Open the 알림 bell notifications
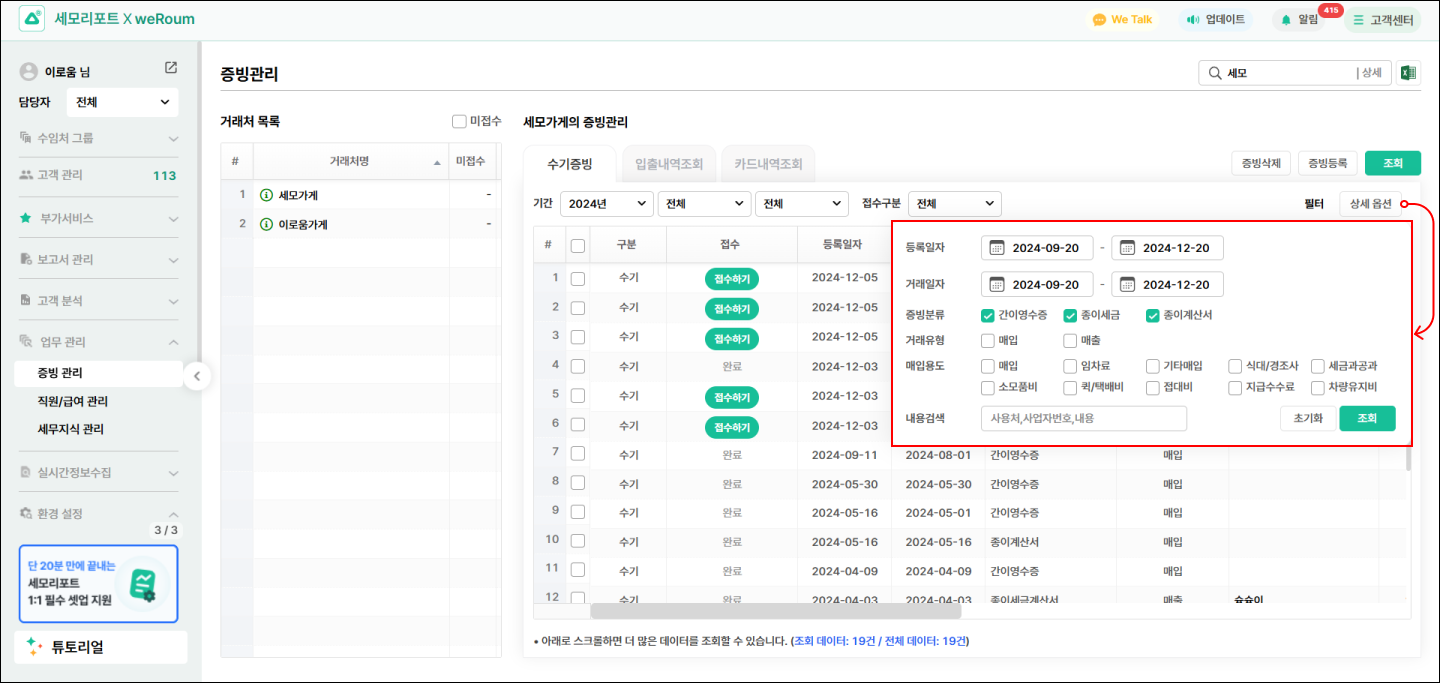1440x683 pixels. click(1286, 19)
